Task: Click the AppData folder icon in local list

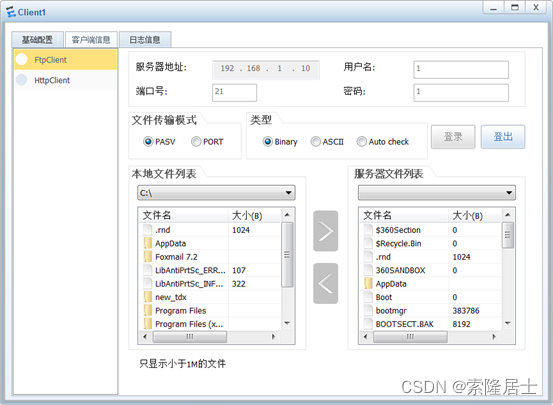Action: [x=147, y=243]
